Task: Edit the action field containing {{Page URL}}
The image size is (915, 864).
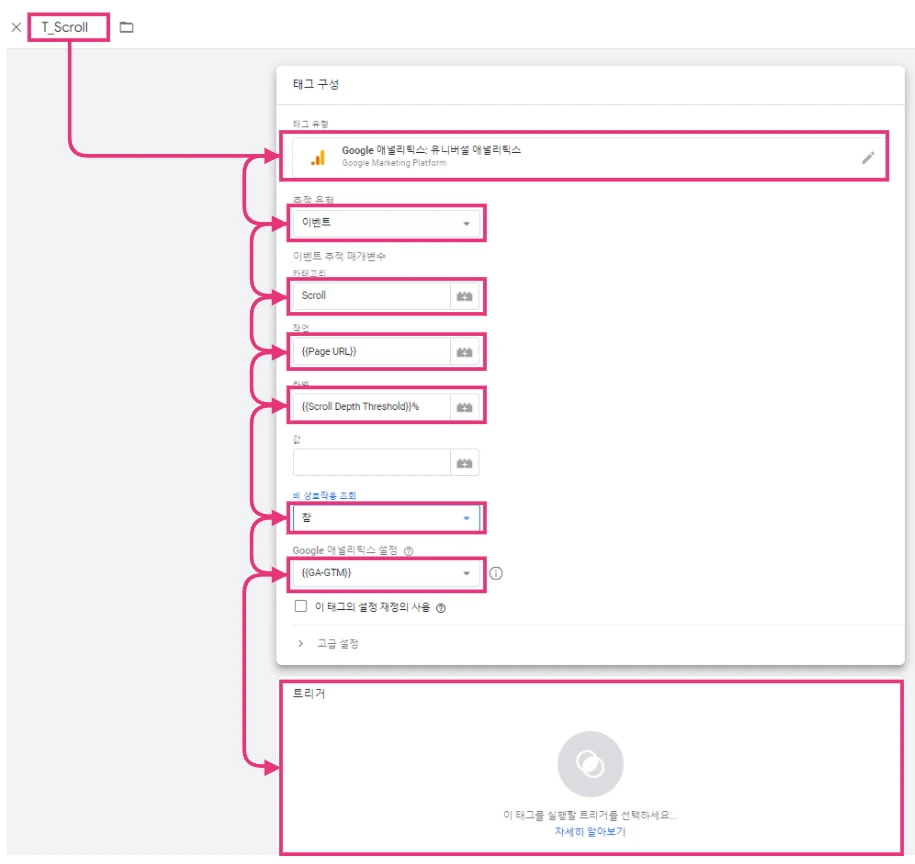Action: tap(371, 351)
